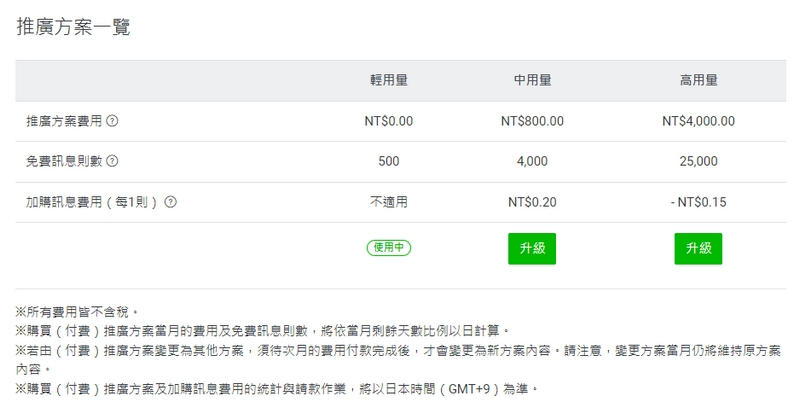This screenshot has width=800, height=414.
Task: Click the 免費訊息則數 row label
Action: pyautogui.click(x=63, y=161)
